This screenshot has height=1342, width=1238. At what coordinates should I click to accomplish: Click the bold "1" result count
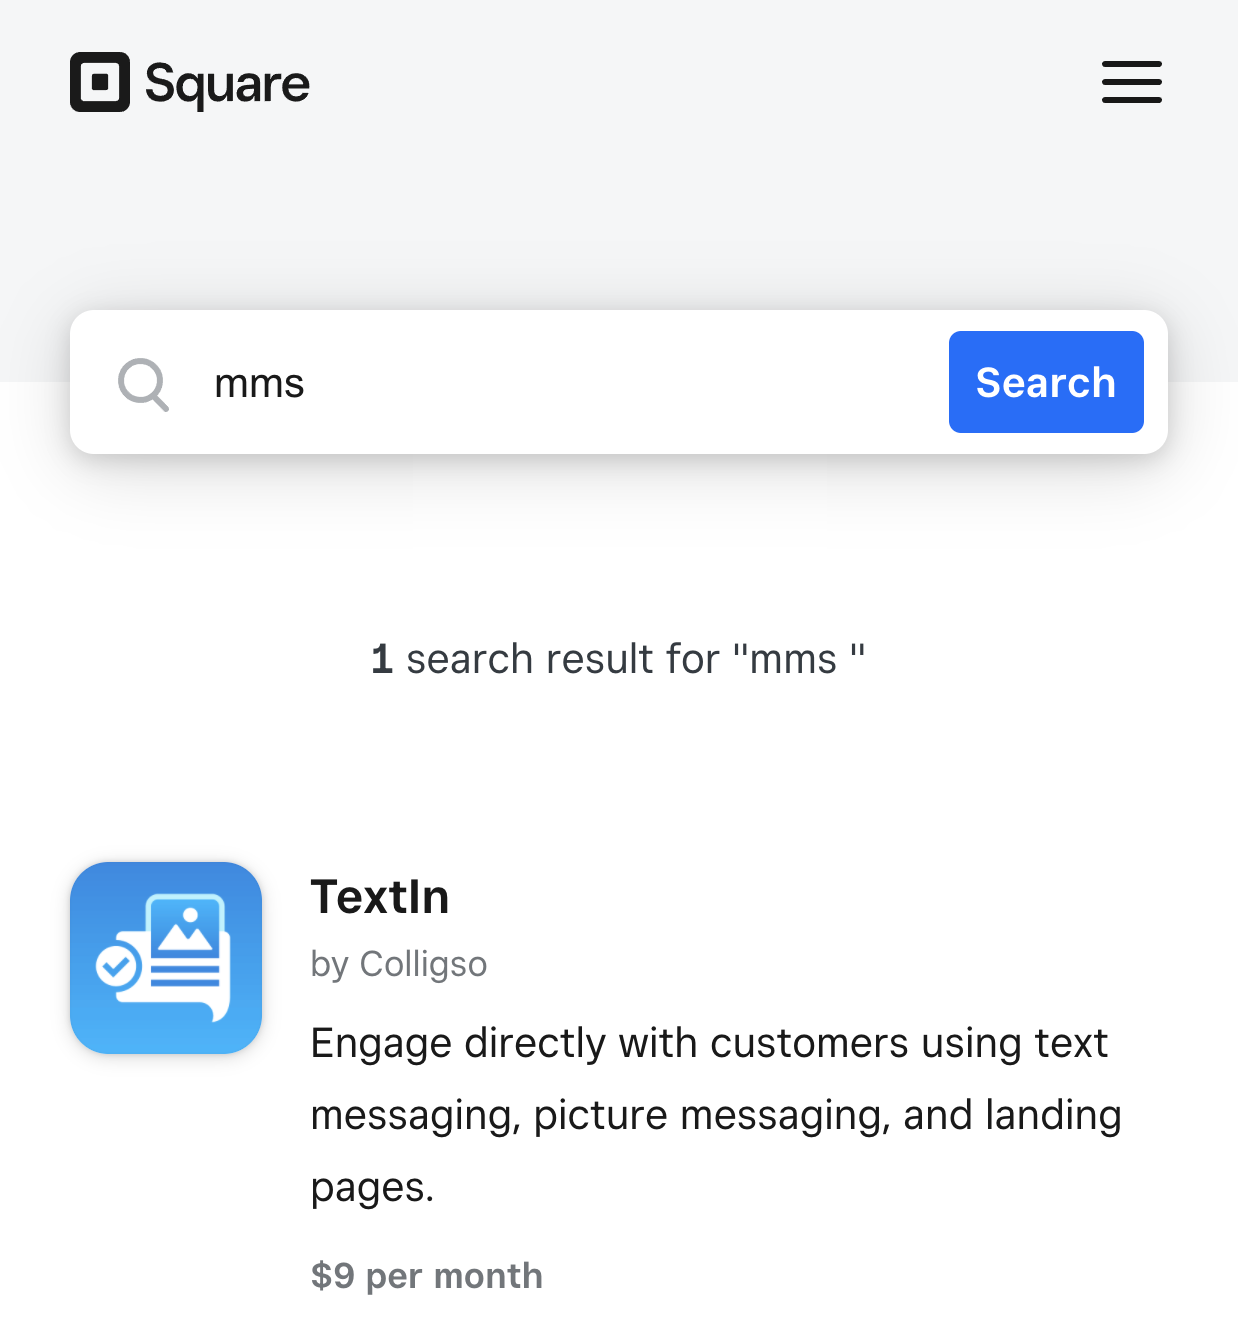pyautogui.click(x=381, y=660)
